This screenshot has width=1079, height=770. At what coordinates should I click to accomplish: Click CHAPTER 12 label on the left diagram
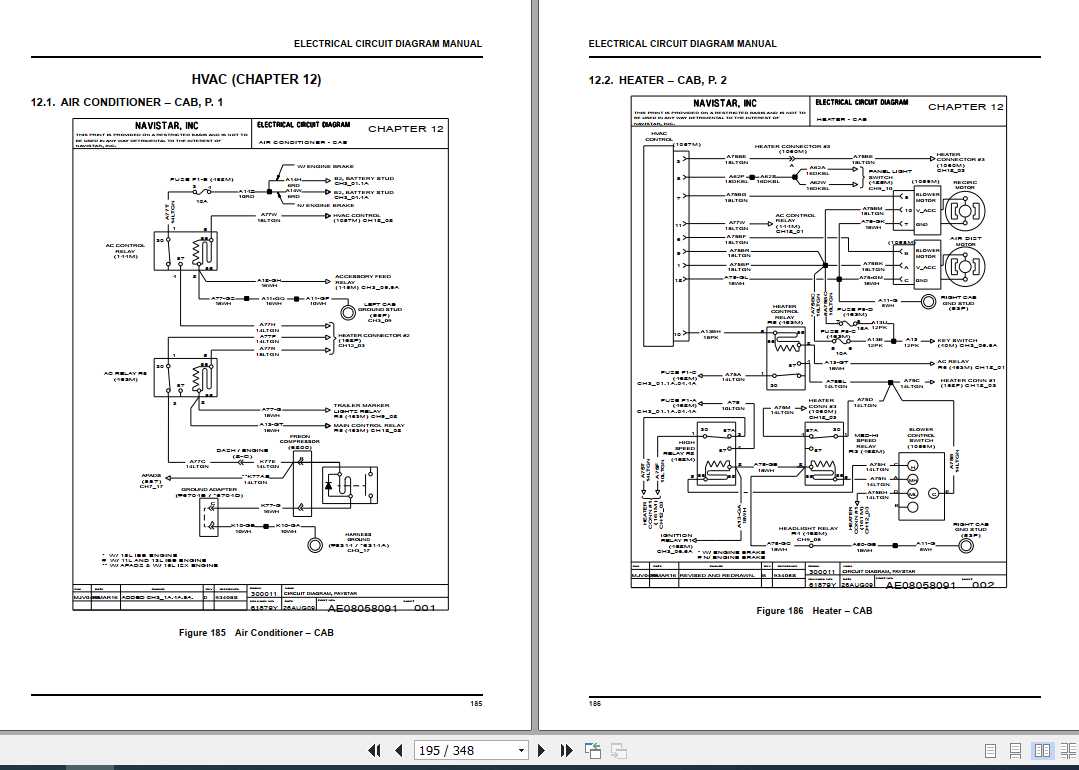(406, 129)
